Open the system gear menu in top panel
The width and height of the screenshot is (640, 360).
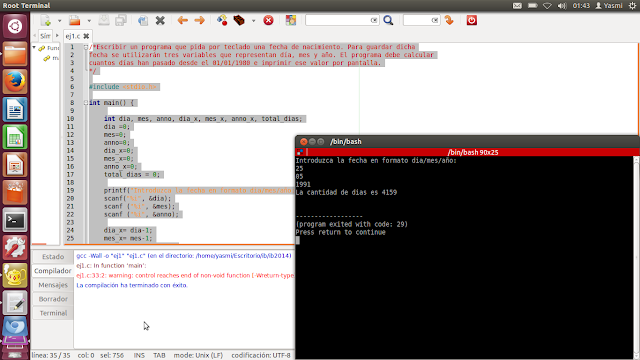[x=632, y=6]
